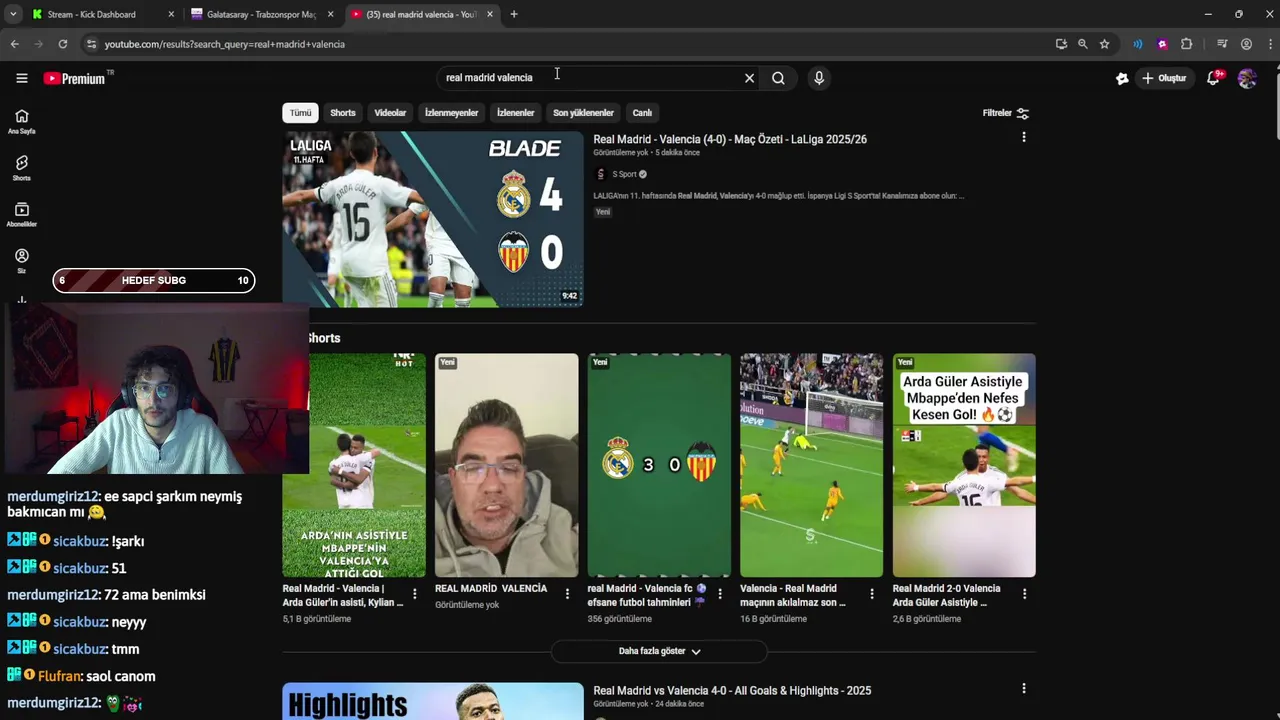The height and width of the screenshot is (720, 1280).
Task: Open the Chrome profile icon
Action: [x=1246, y=44]
